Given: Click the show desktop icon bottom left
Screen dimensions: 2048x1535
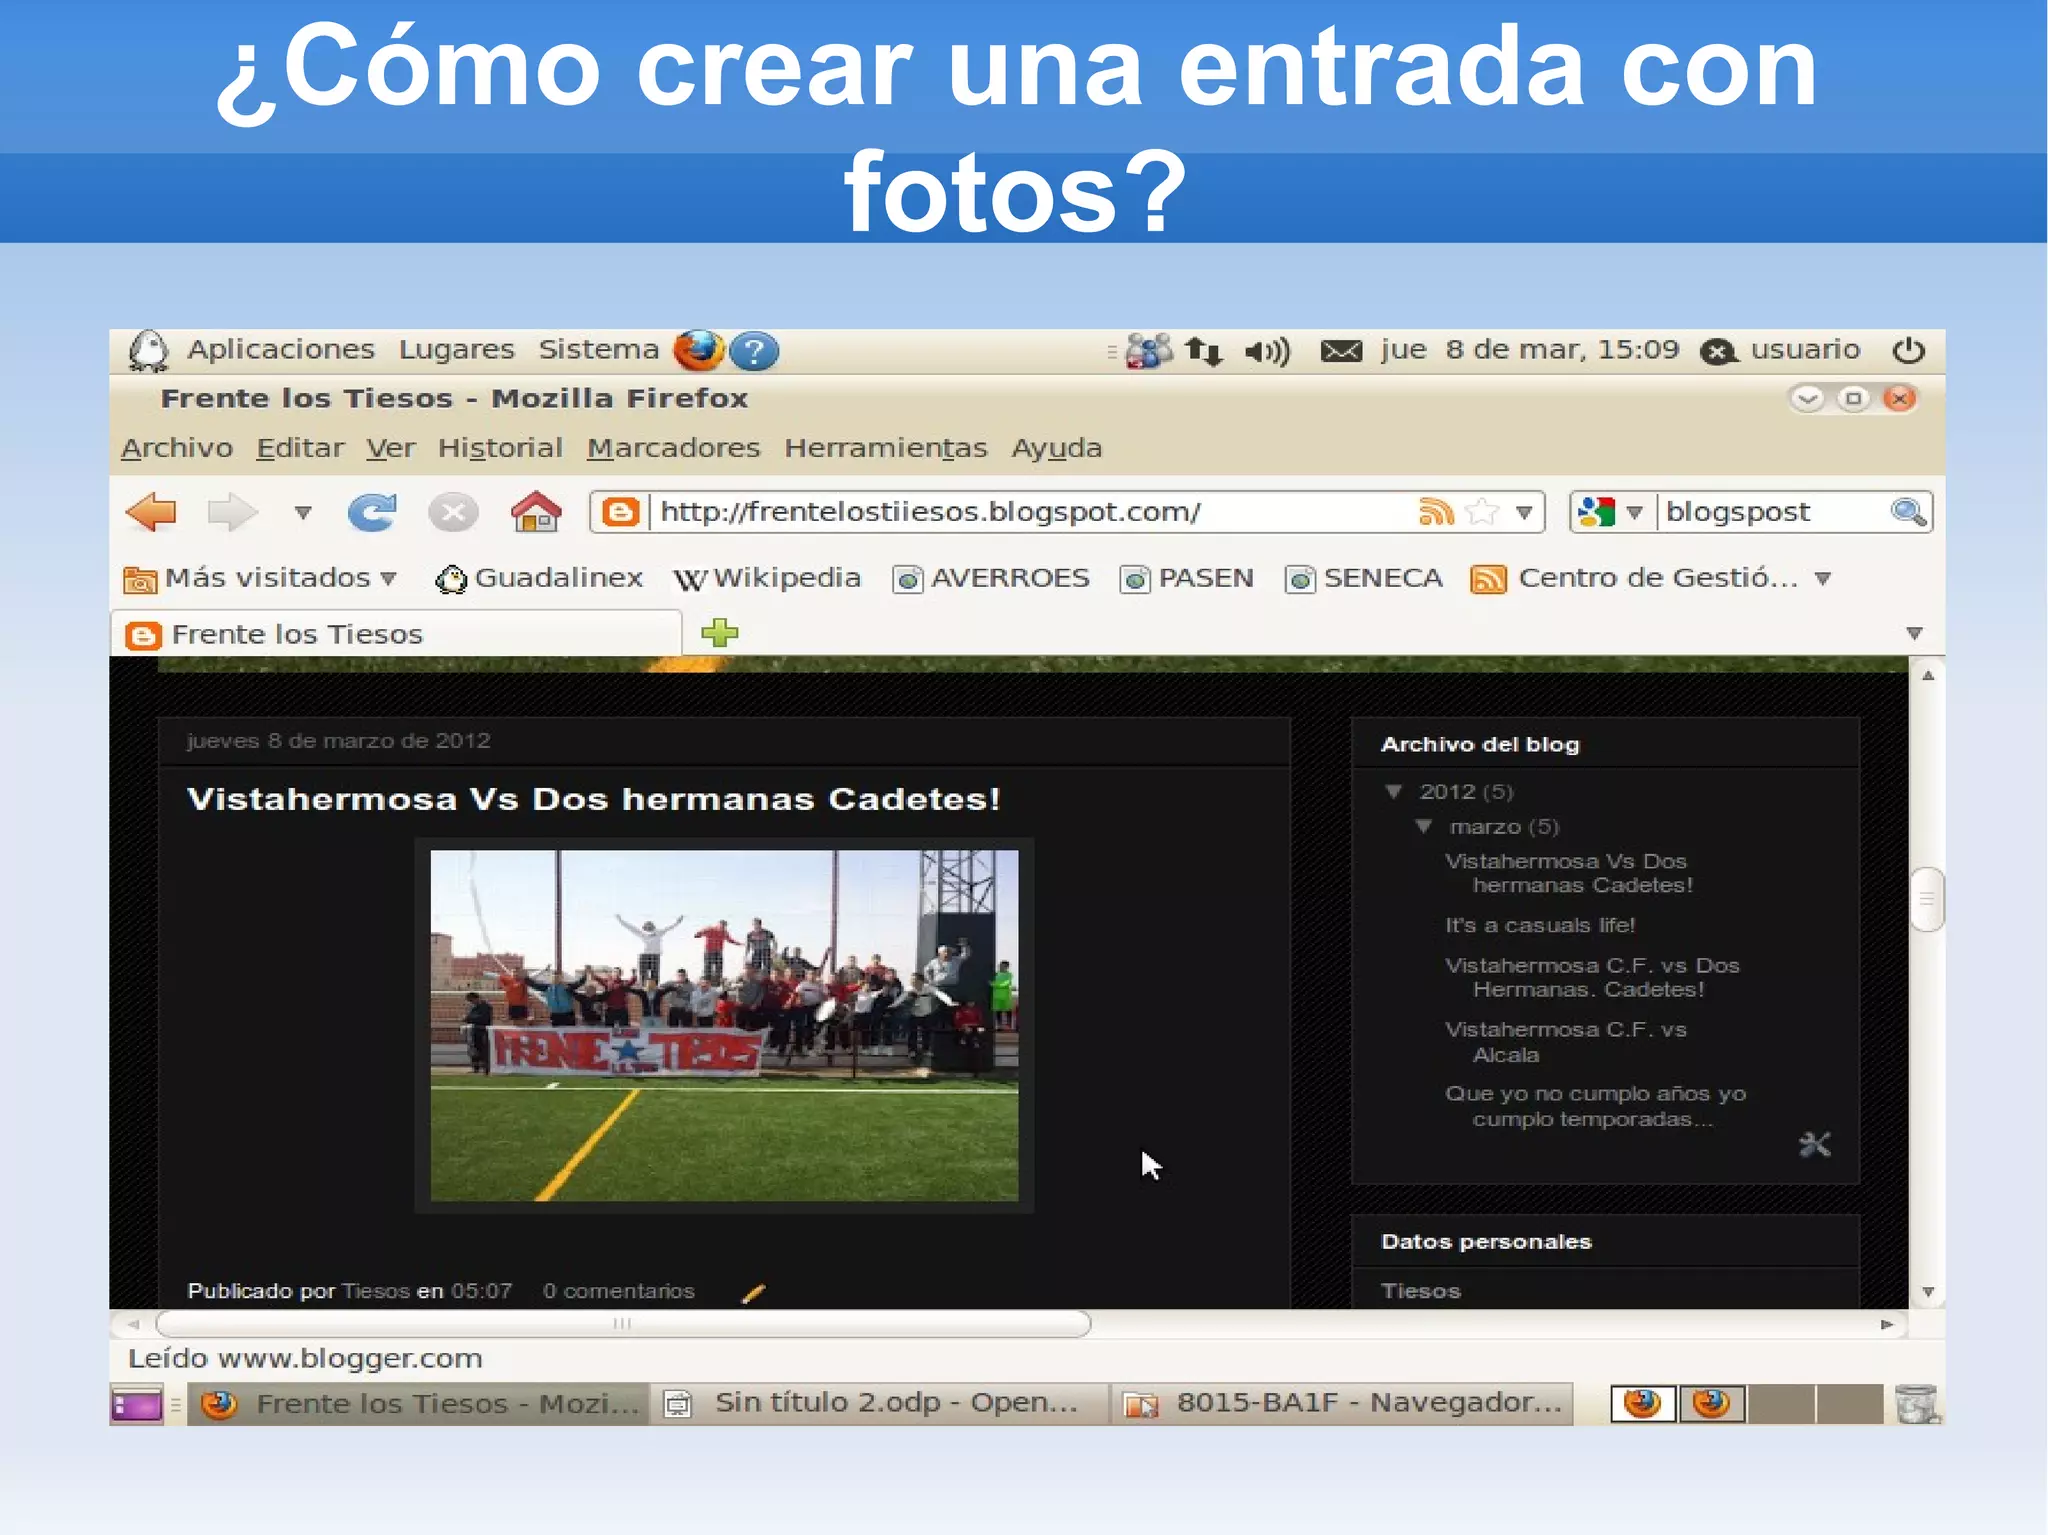Looking at the screenshot, I should [x=137, y=1405].
